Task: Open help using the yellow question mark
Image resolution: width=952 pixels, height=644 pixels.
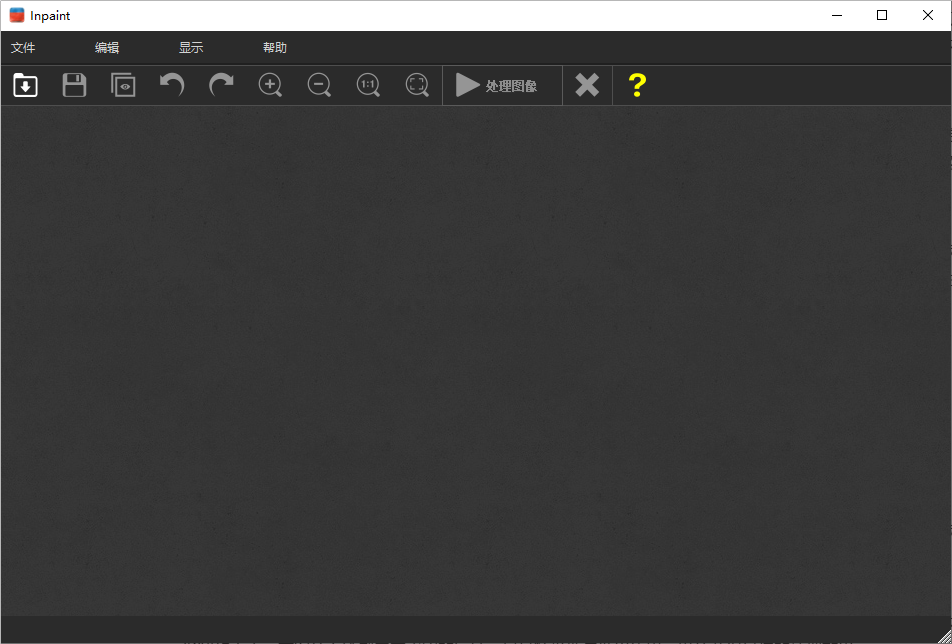Action: click(636, 85)
